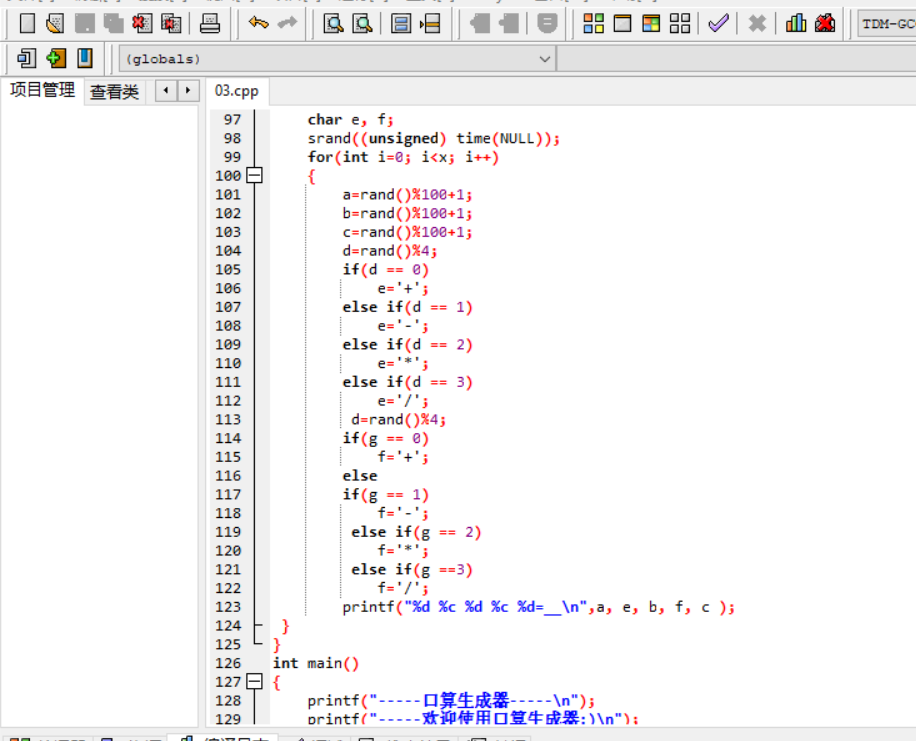Viewport: 916px width, 741px height.
Task: Undo the last edit
Action: click(x=259, y=23)
